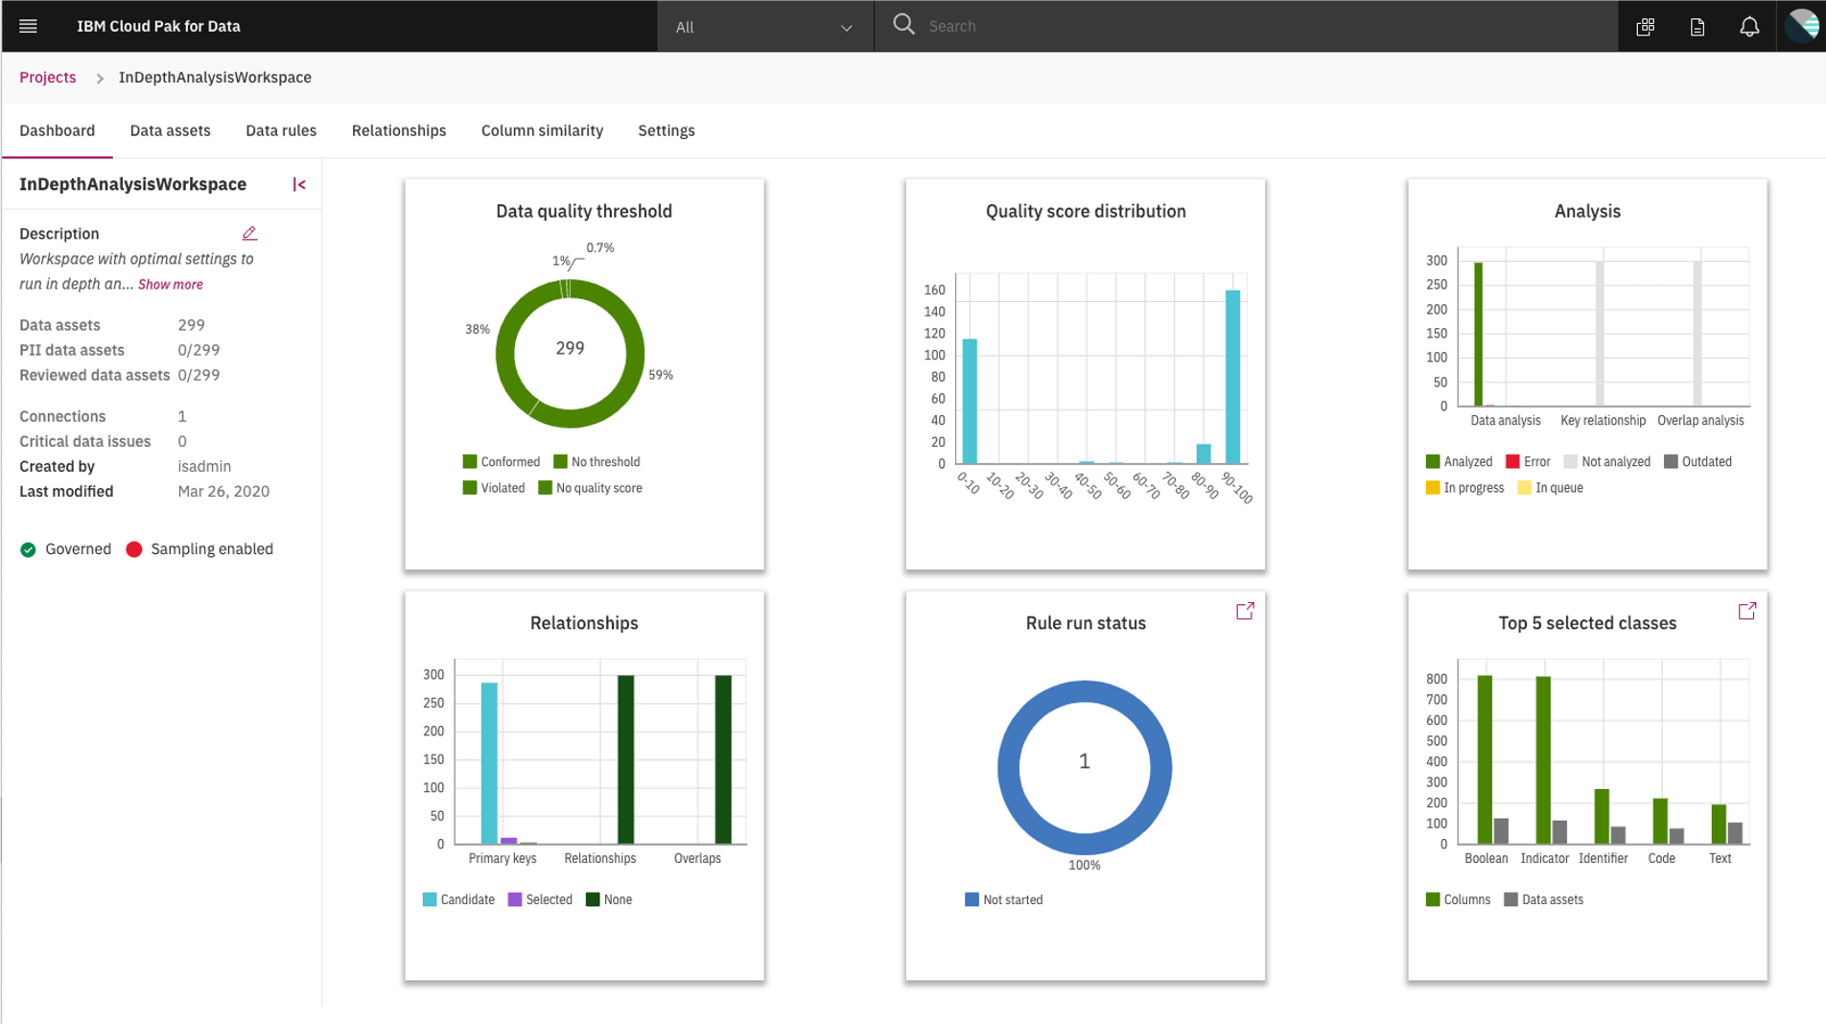Viewport: 1826px width, 1024px height.
Task: Collapse the InDepthAnalysisWorkspace side panel
Action: [x=299, y=184]
